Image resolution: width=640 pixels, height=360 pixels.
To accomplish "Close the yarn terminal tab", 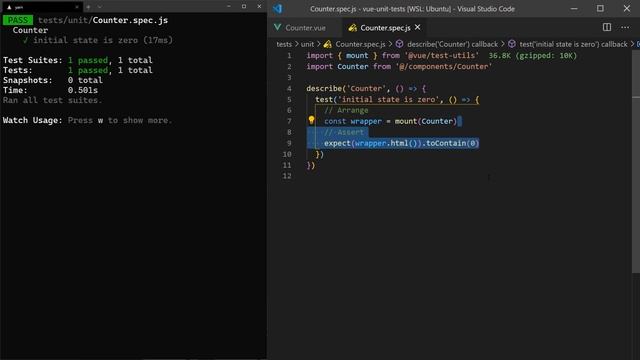I will tap(77, 7).
